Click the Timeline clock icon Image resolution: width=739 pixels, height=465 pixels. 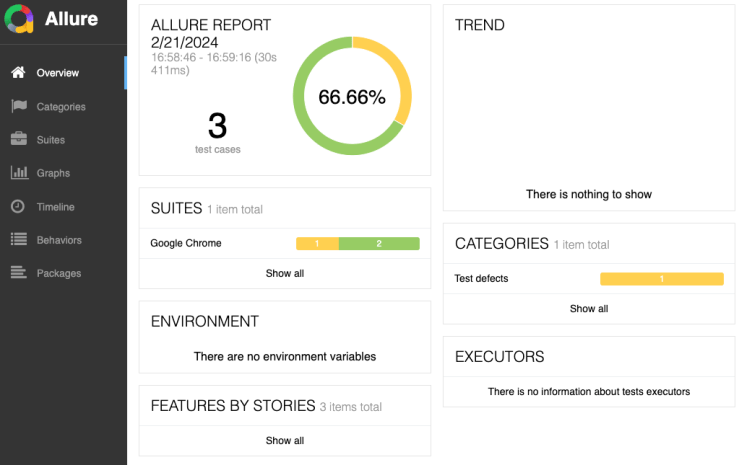pyautogui.click(x=18, y=207)
